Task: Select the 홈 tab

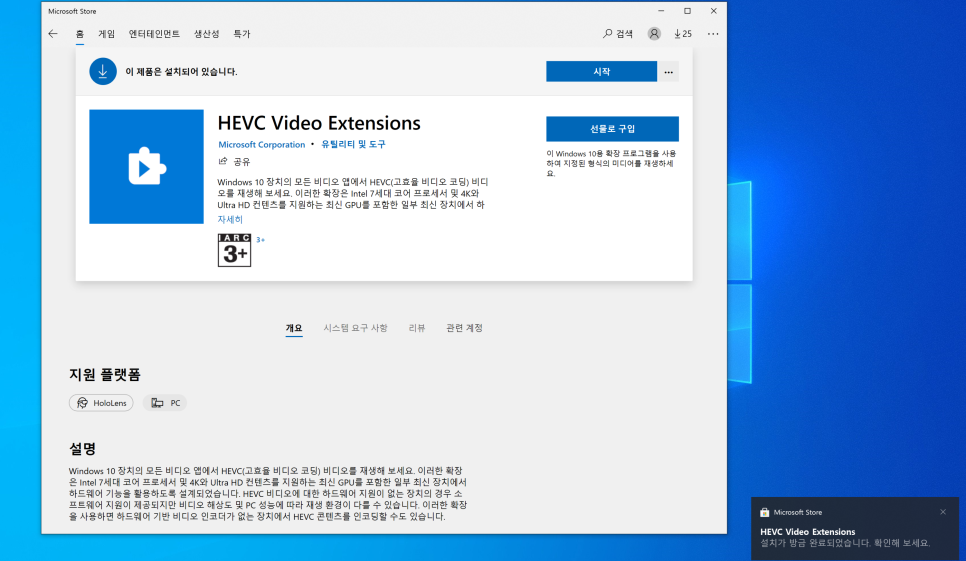Action: click(79, 34)
